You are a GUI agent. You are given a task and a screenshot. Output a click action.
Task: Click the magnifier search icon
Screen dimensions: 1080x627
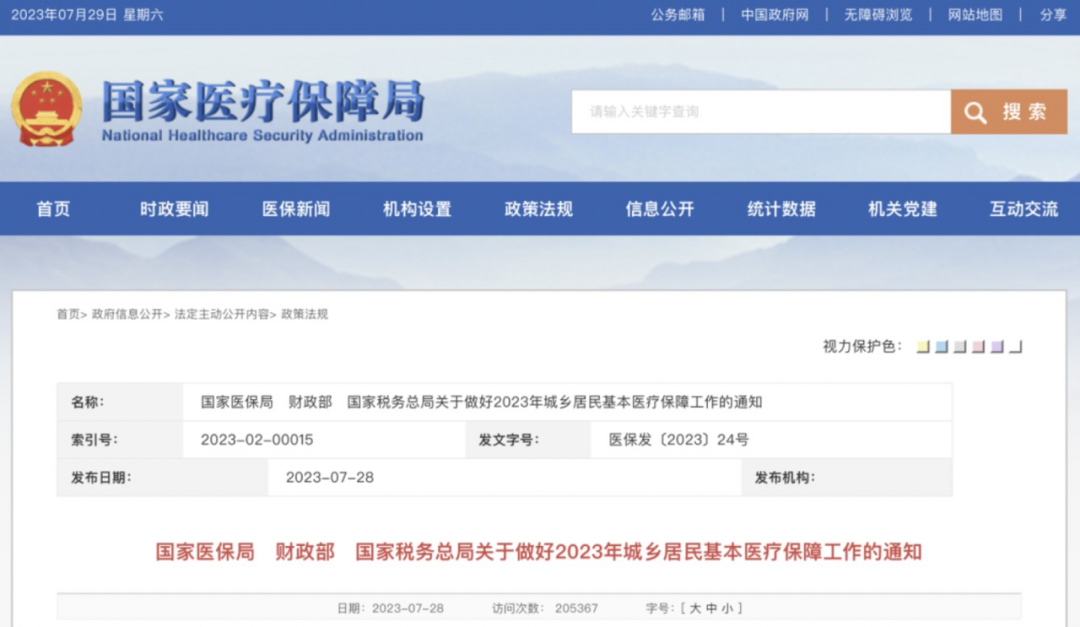975,112
